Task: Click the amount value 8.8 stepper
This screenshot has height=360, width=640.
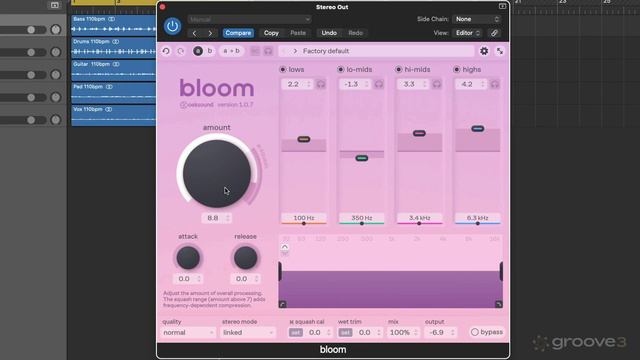Action: 228,218
